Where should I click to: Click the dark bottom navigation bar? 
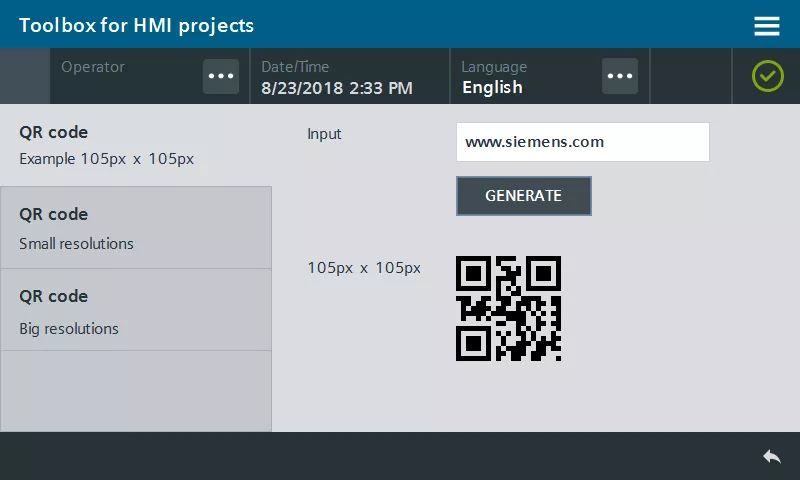(400, 456)
